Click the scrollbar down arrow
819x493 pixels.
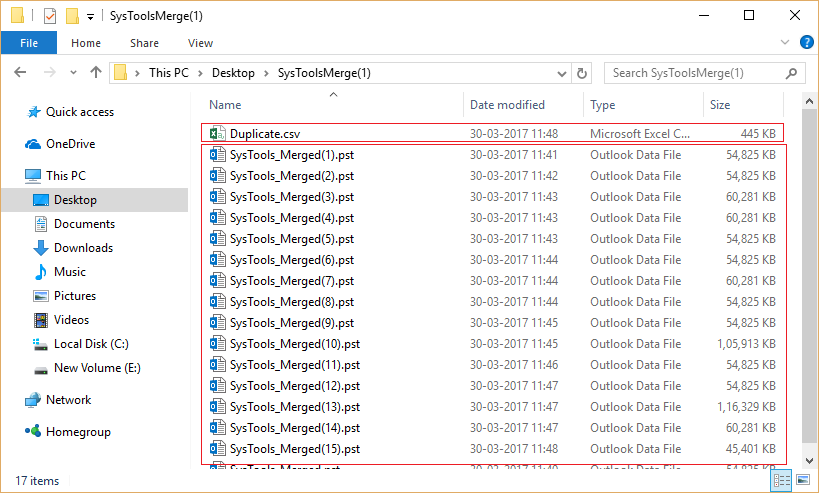coord(809,461)
